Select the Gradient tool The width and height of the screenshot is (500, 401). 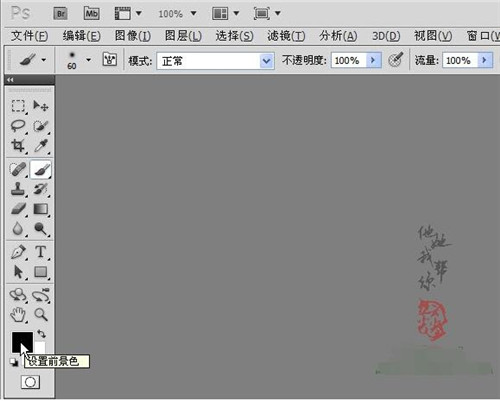[41, 209]
